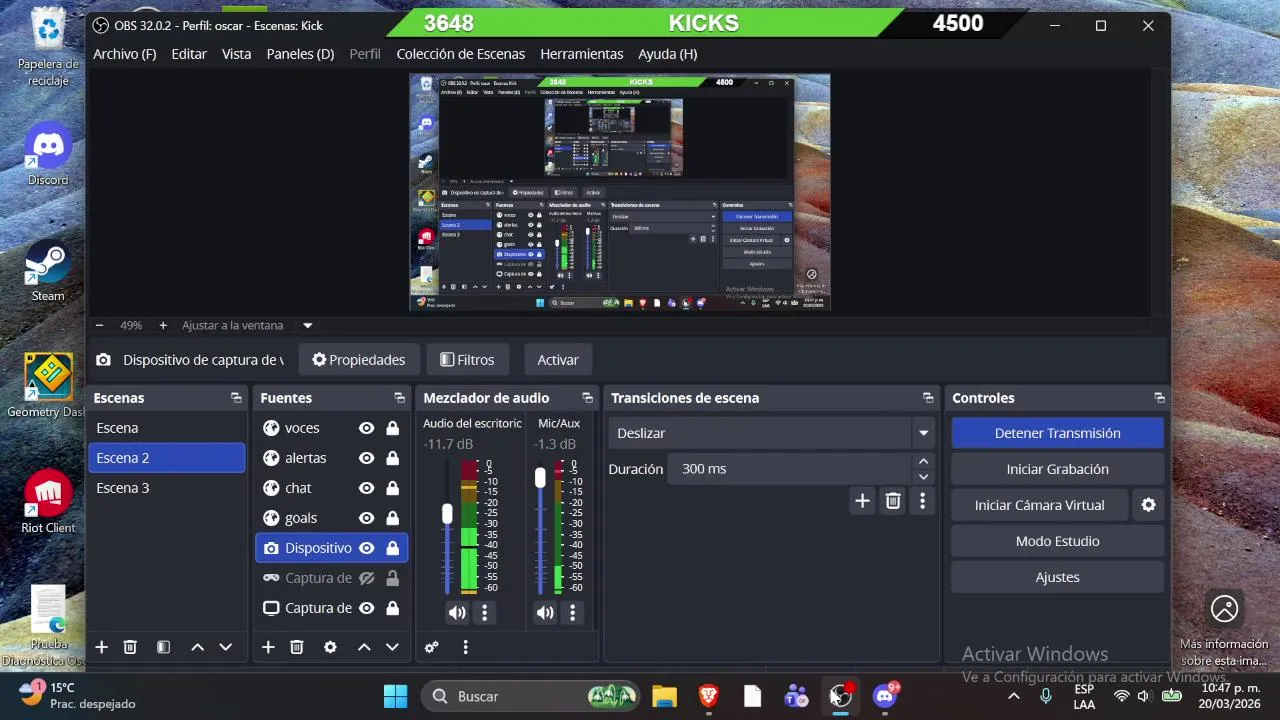1280x720 pixels.
Task: Add a scene transition plus icon
Action: [x=862, y=501]
